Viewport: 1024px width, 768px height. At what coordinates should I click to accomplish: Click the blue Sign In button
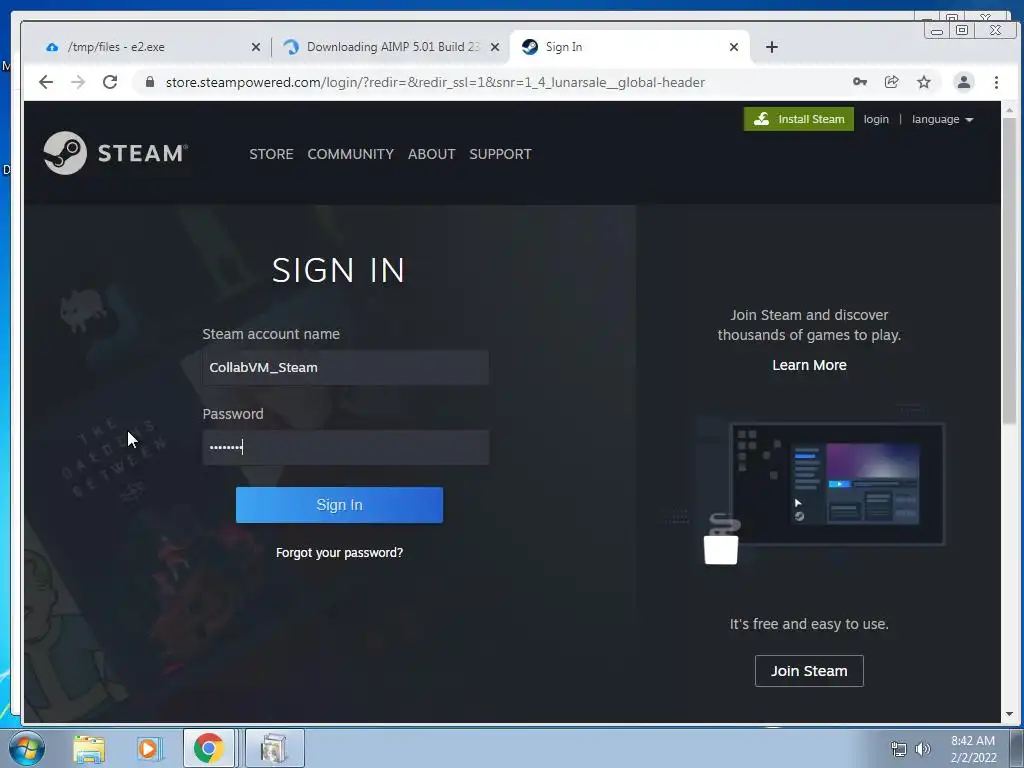(339, 505)
